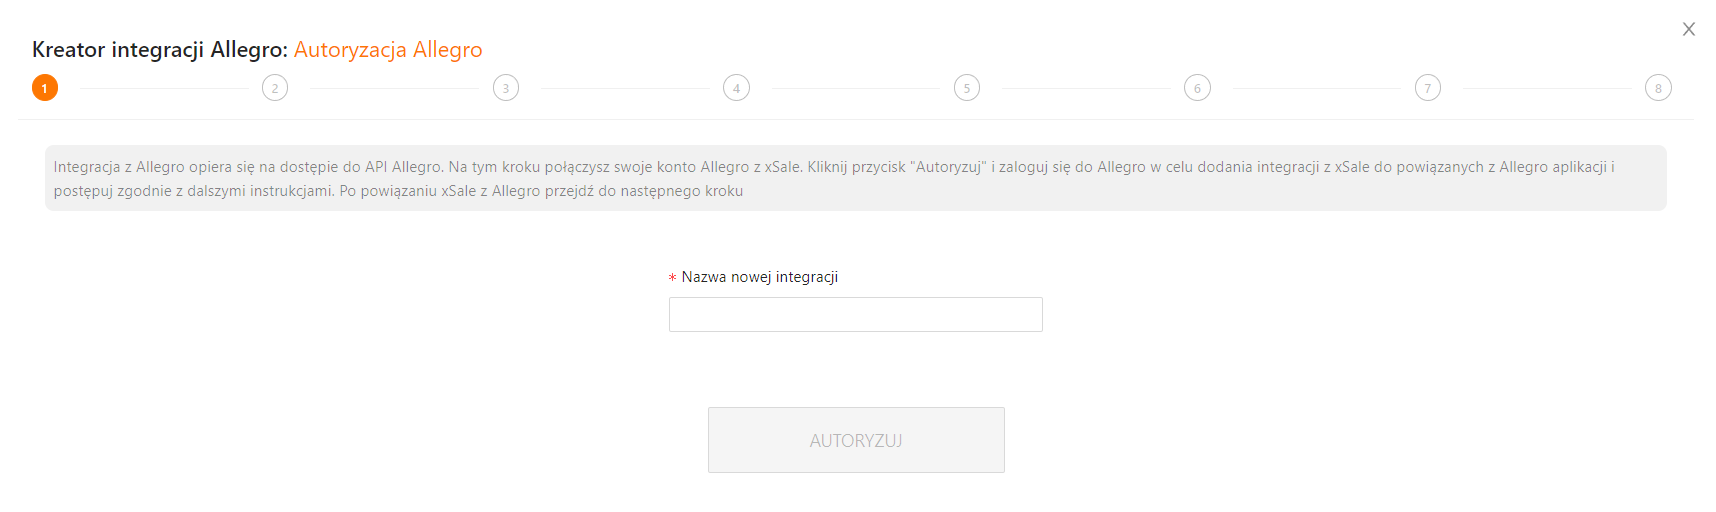Click the "Kreator integracji Allegro" heading
This screenshot has width=1716, height=512.
click(160, 50)
